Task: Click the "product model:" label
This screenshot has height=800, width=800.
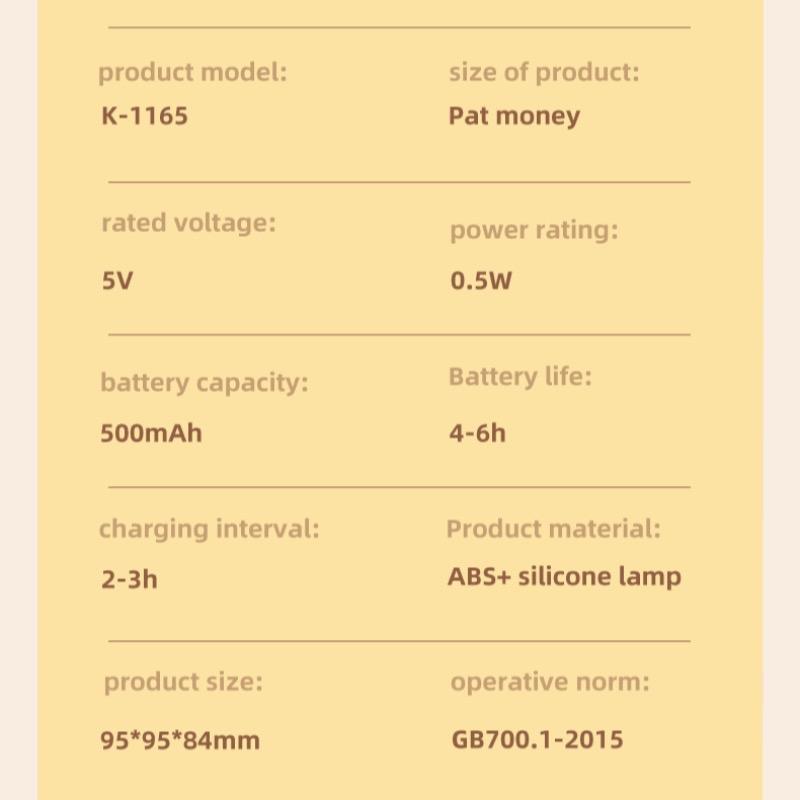Action: (x=192, y=73)
